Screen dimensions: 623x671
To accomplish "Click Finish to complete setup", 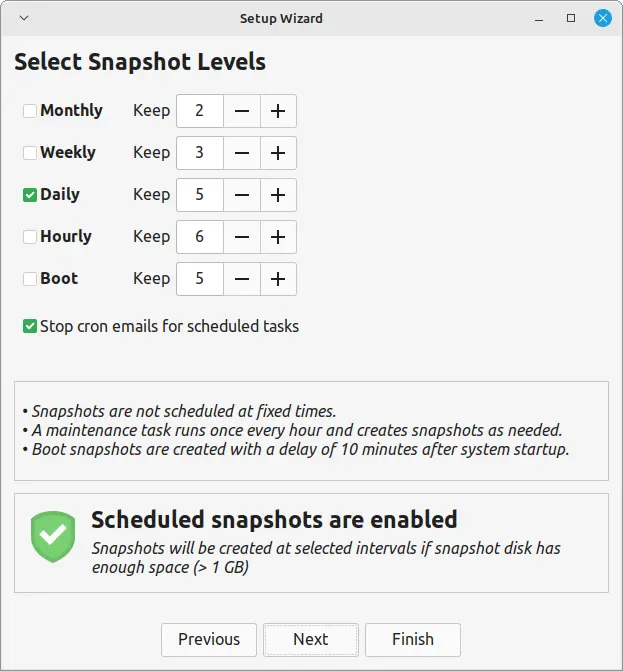I will tap(412, 640).
